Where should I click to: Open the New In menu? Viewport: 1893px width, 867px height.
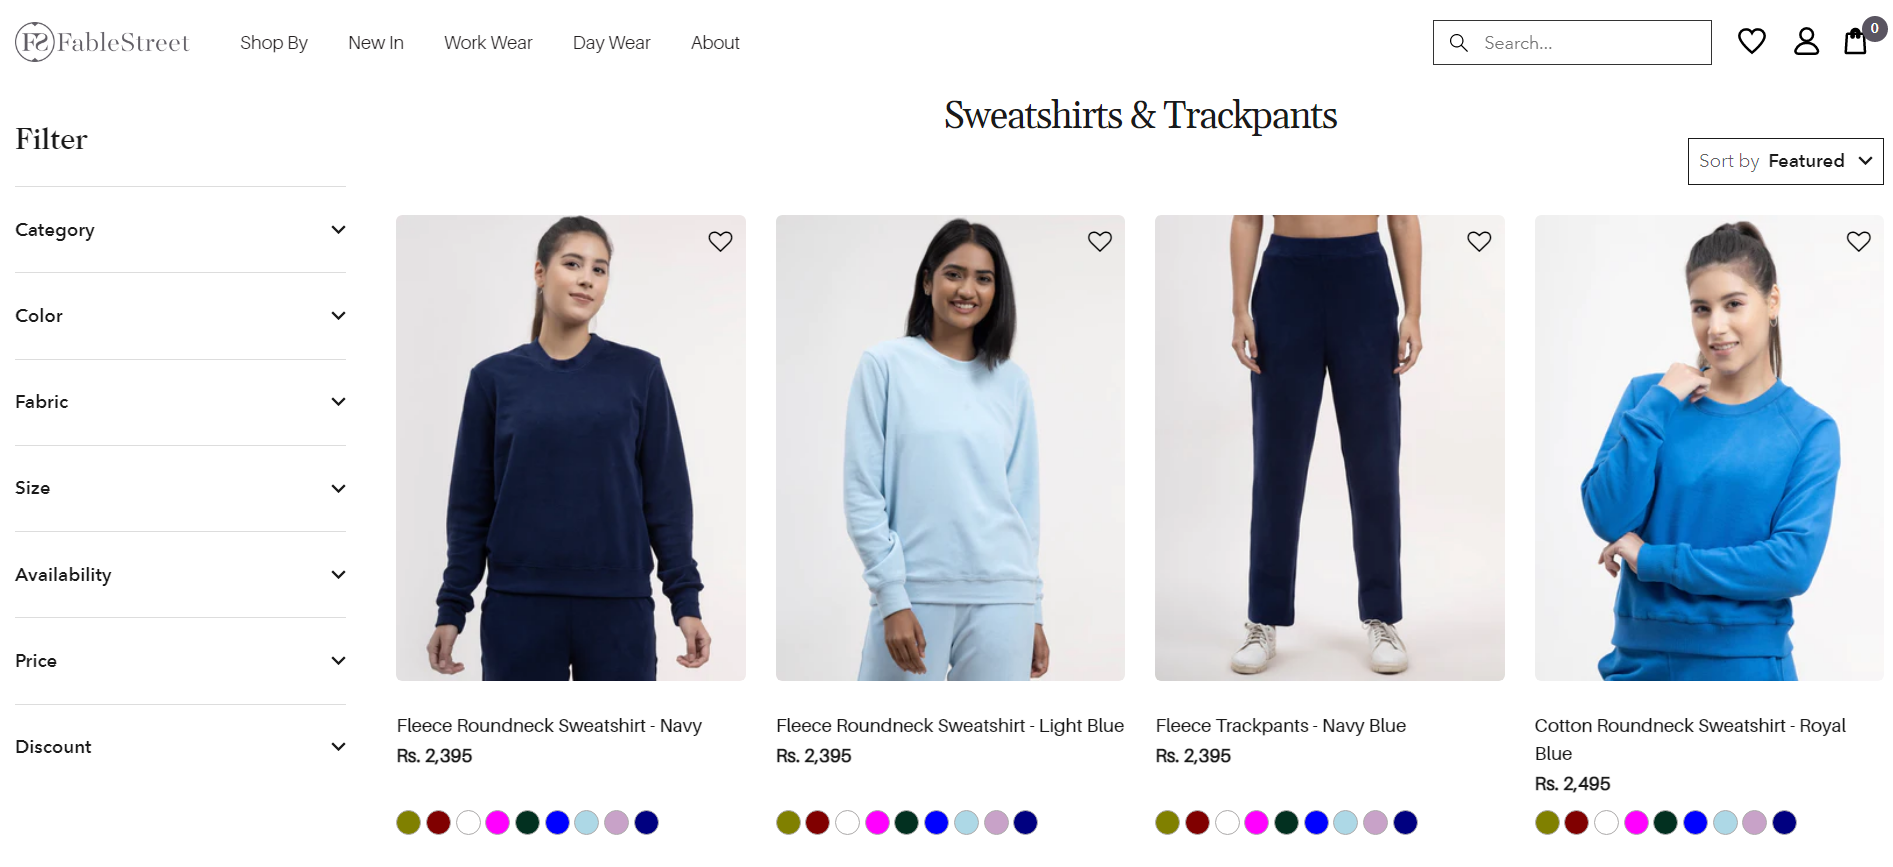[x=376, y=43]
